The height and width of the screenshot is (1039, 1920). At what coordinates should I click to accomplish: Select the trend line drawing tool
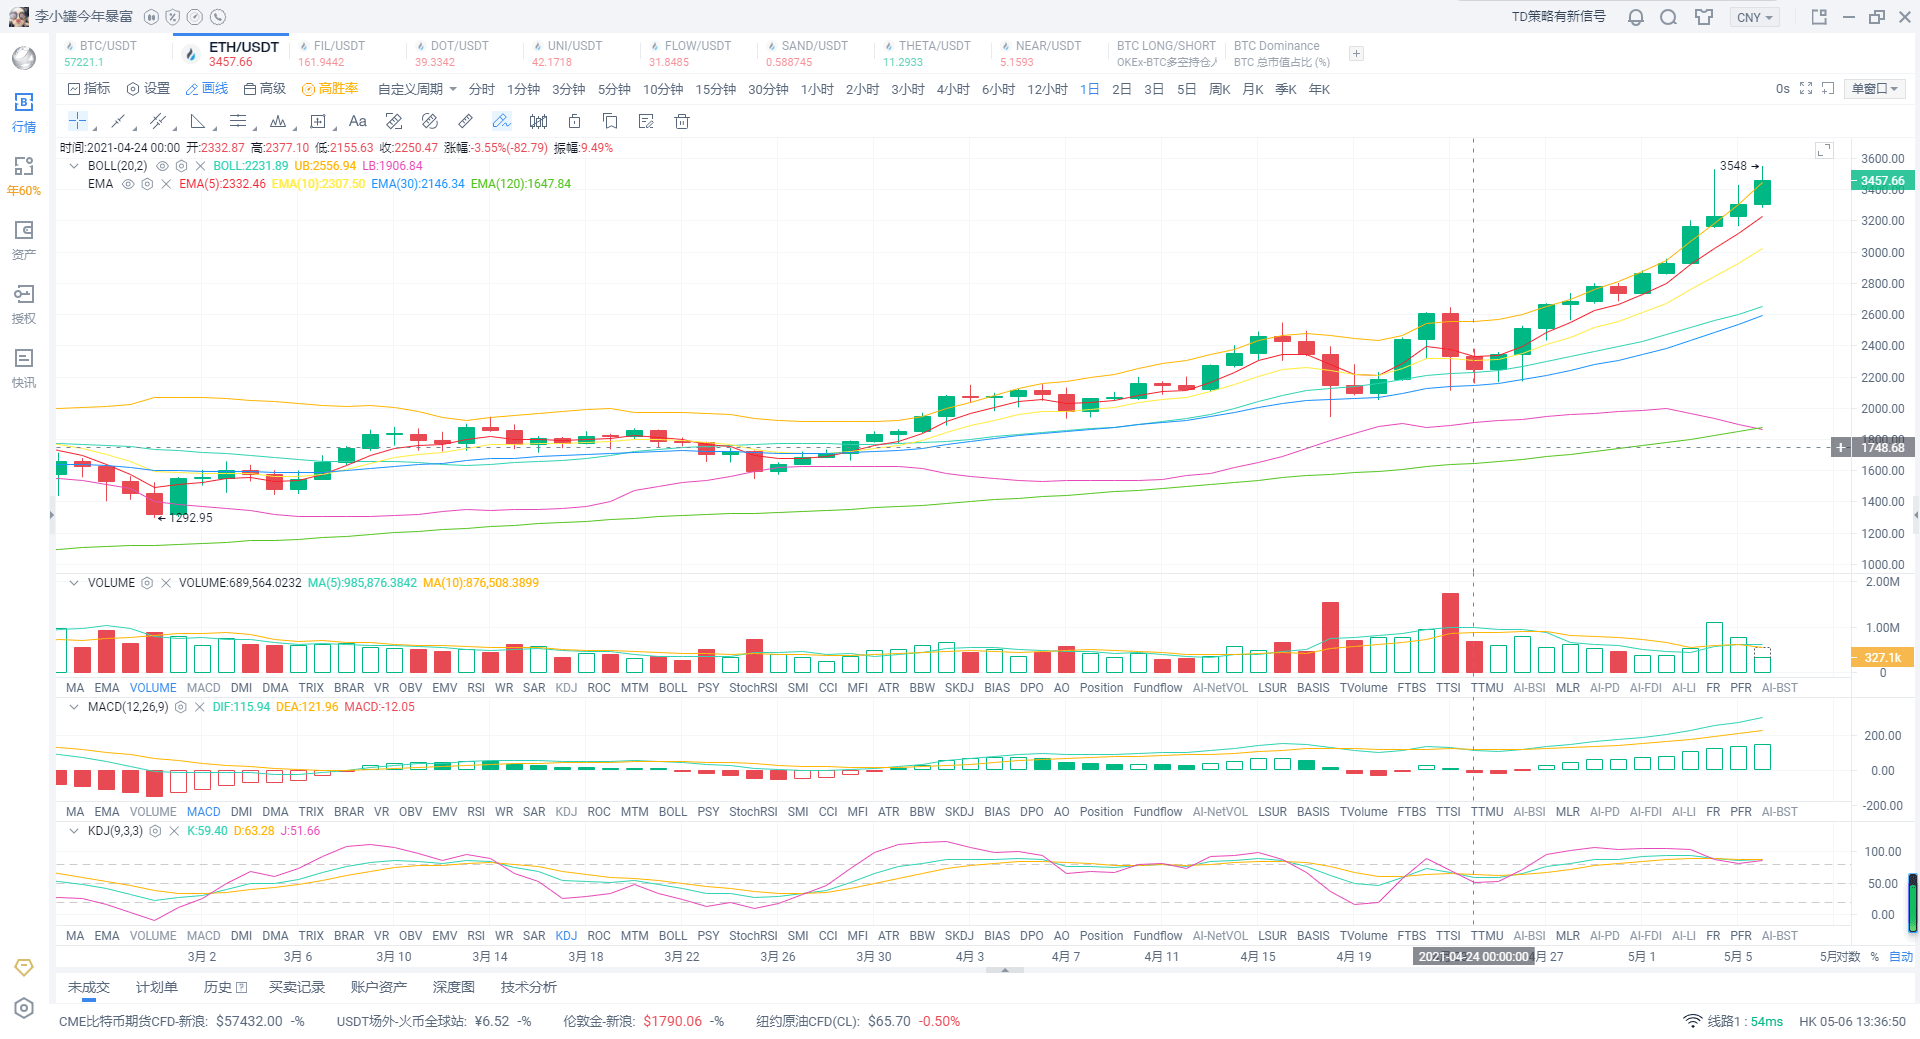(118, 121)
